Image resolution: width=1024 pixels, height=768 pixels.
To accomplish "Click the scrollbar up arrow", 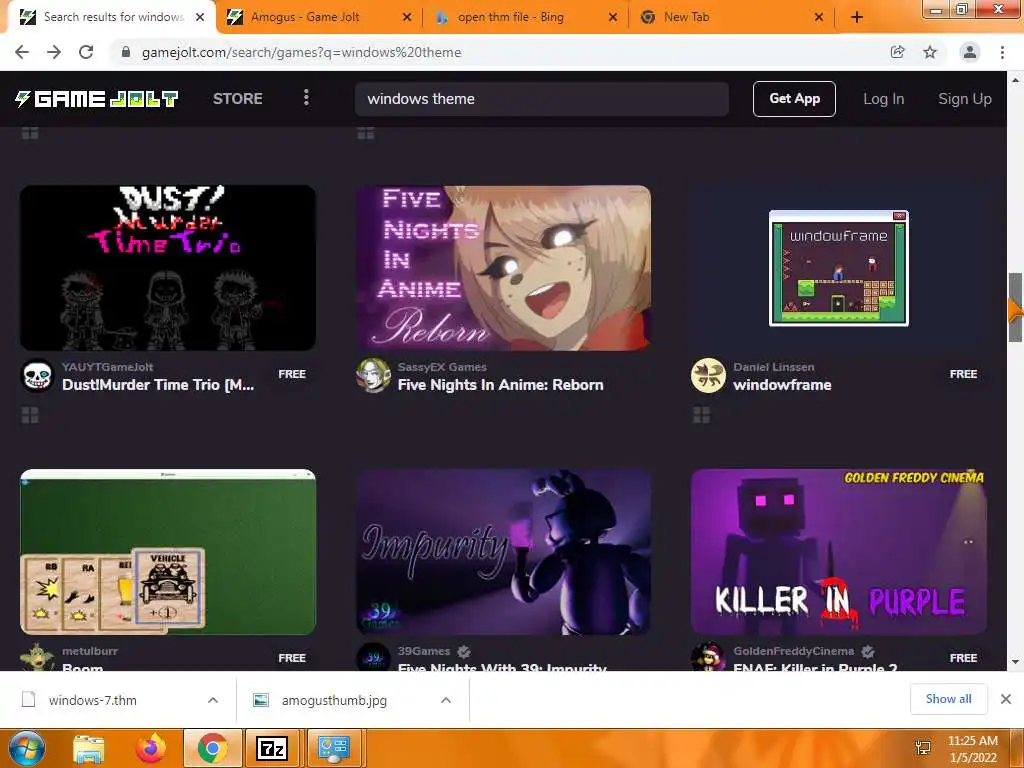I will (x=1015, y=79).
